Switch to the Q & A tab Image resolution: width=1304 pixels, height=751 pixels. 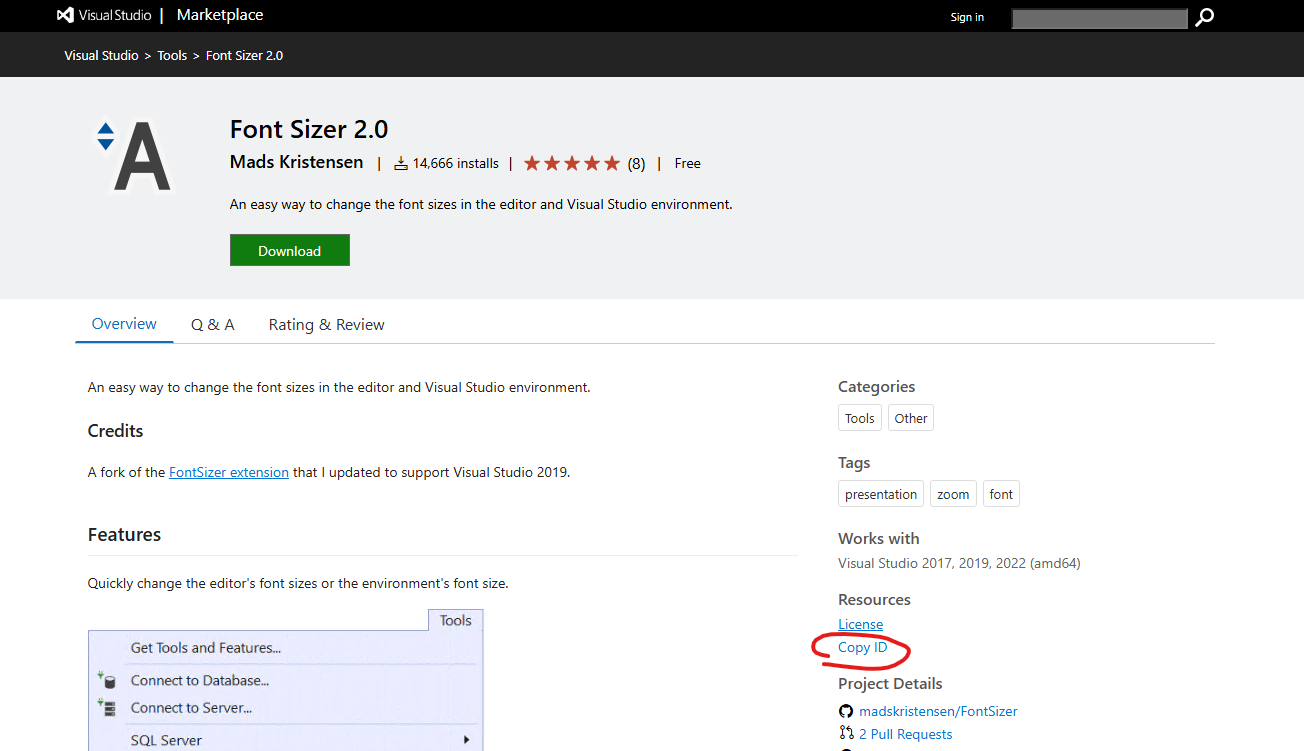(213, 325)
